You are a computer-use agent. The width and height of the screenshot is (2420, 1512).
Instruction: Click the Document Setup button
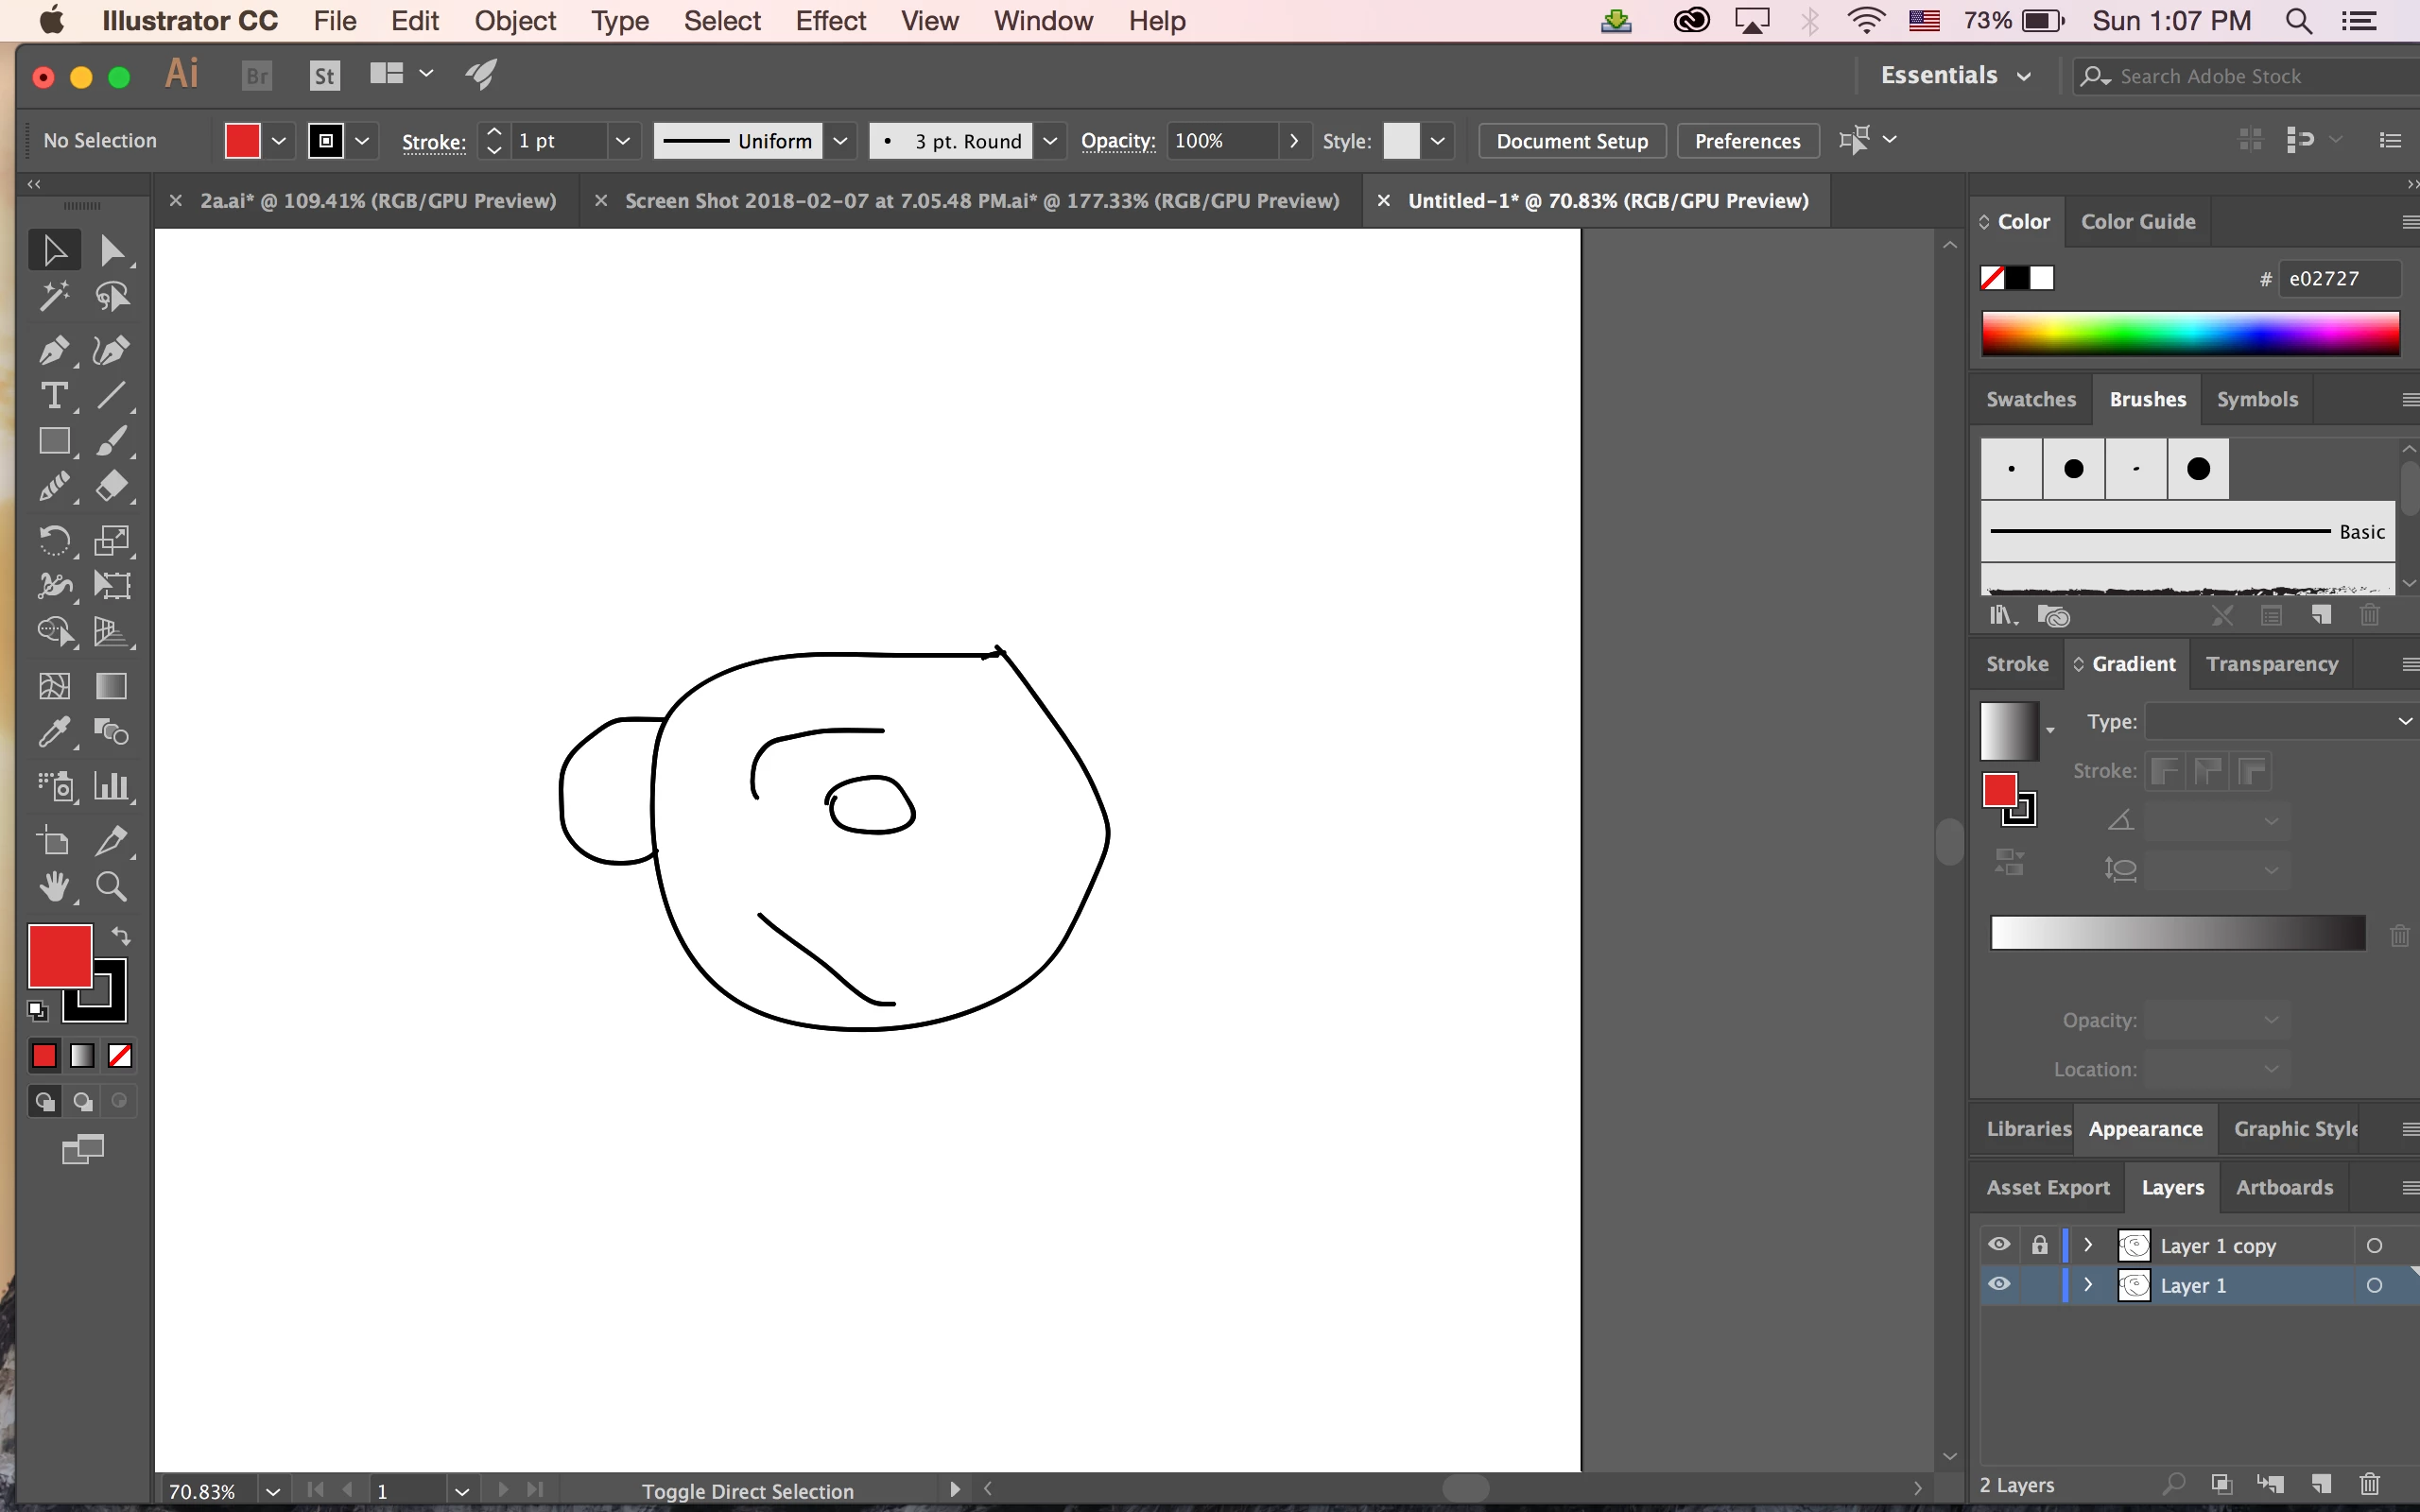coord(1571,141)
